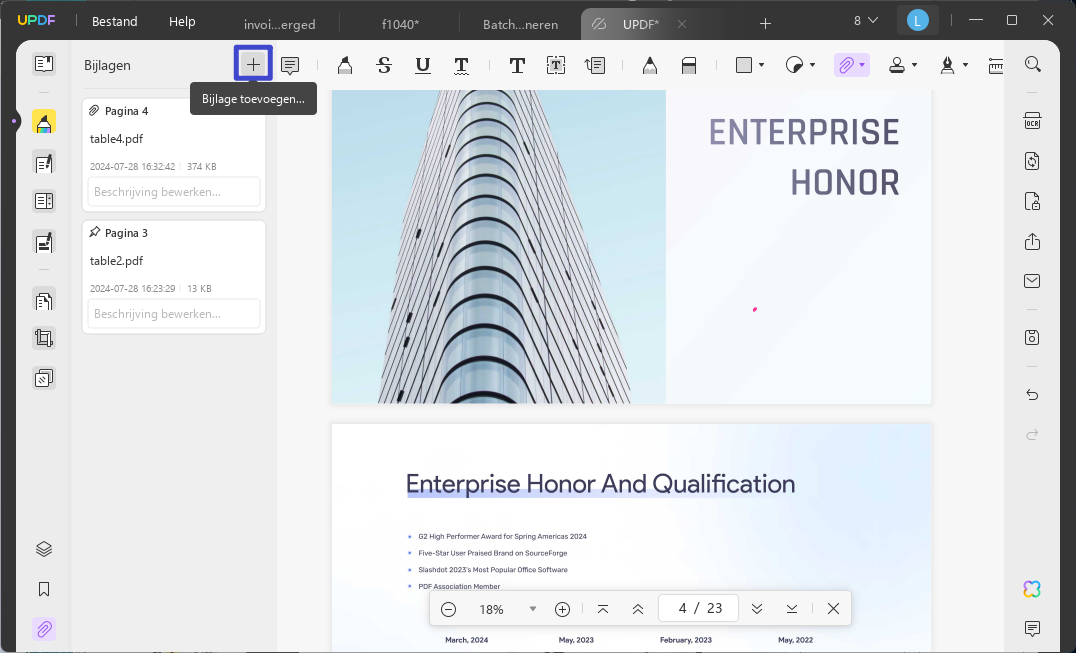Switch to edit PDF mode

click(x=44, y=163)
